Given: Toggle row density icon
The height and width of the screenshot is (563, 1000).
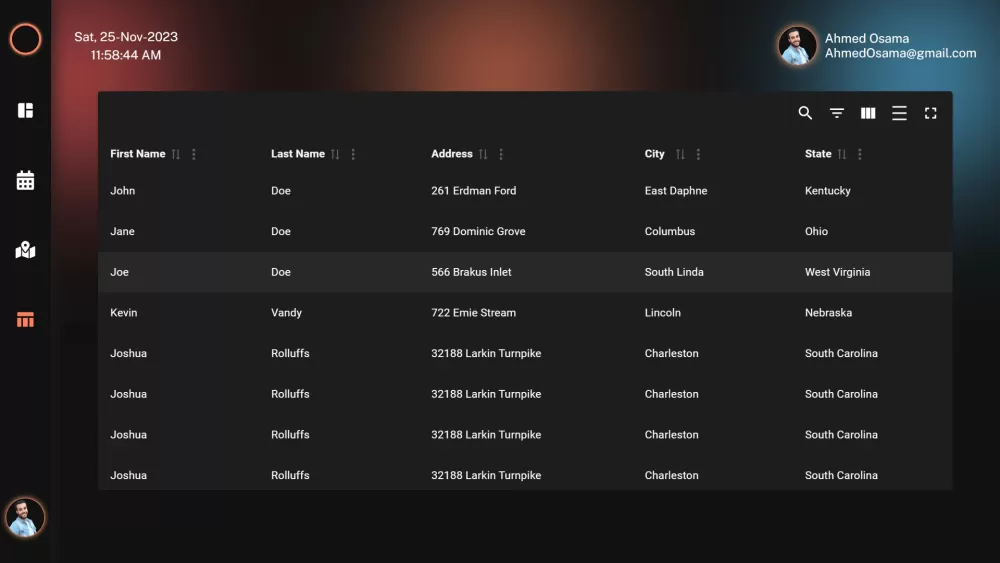Looking at the screenshot, I should coord(899,113).
